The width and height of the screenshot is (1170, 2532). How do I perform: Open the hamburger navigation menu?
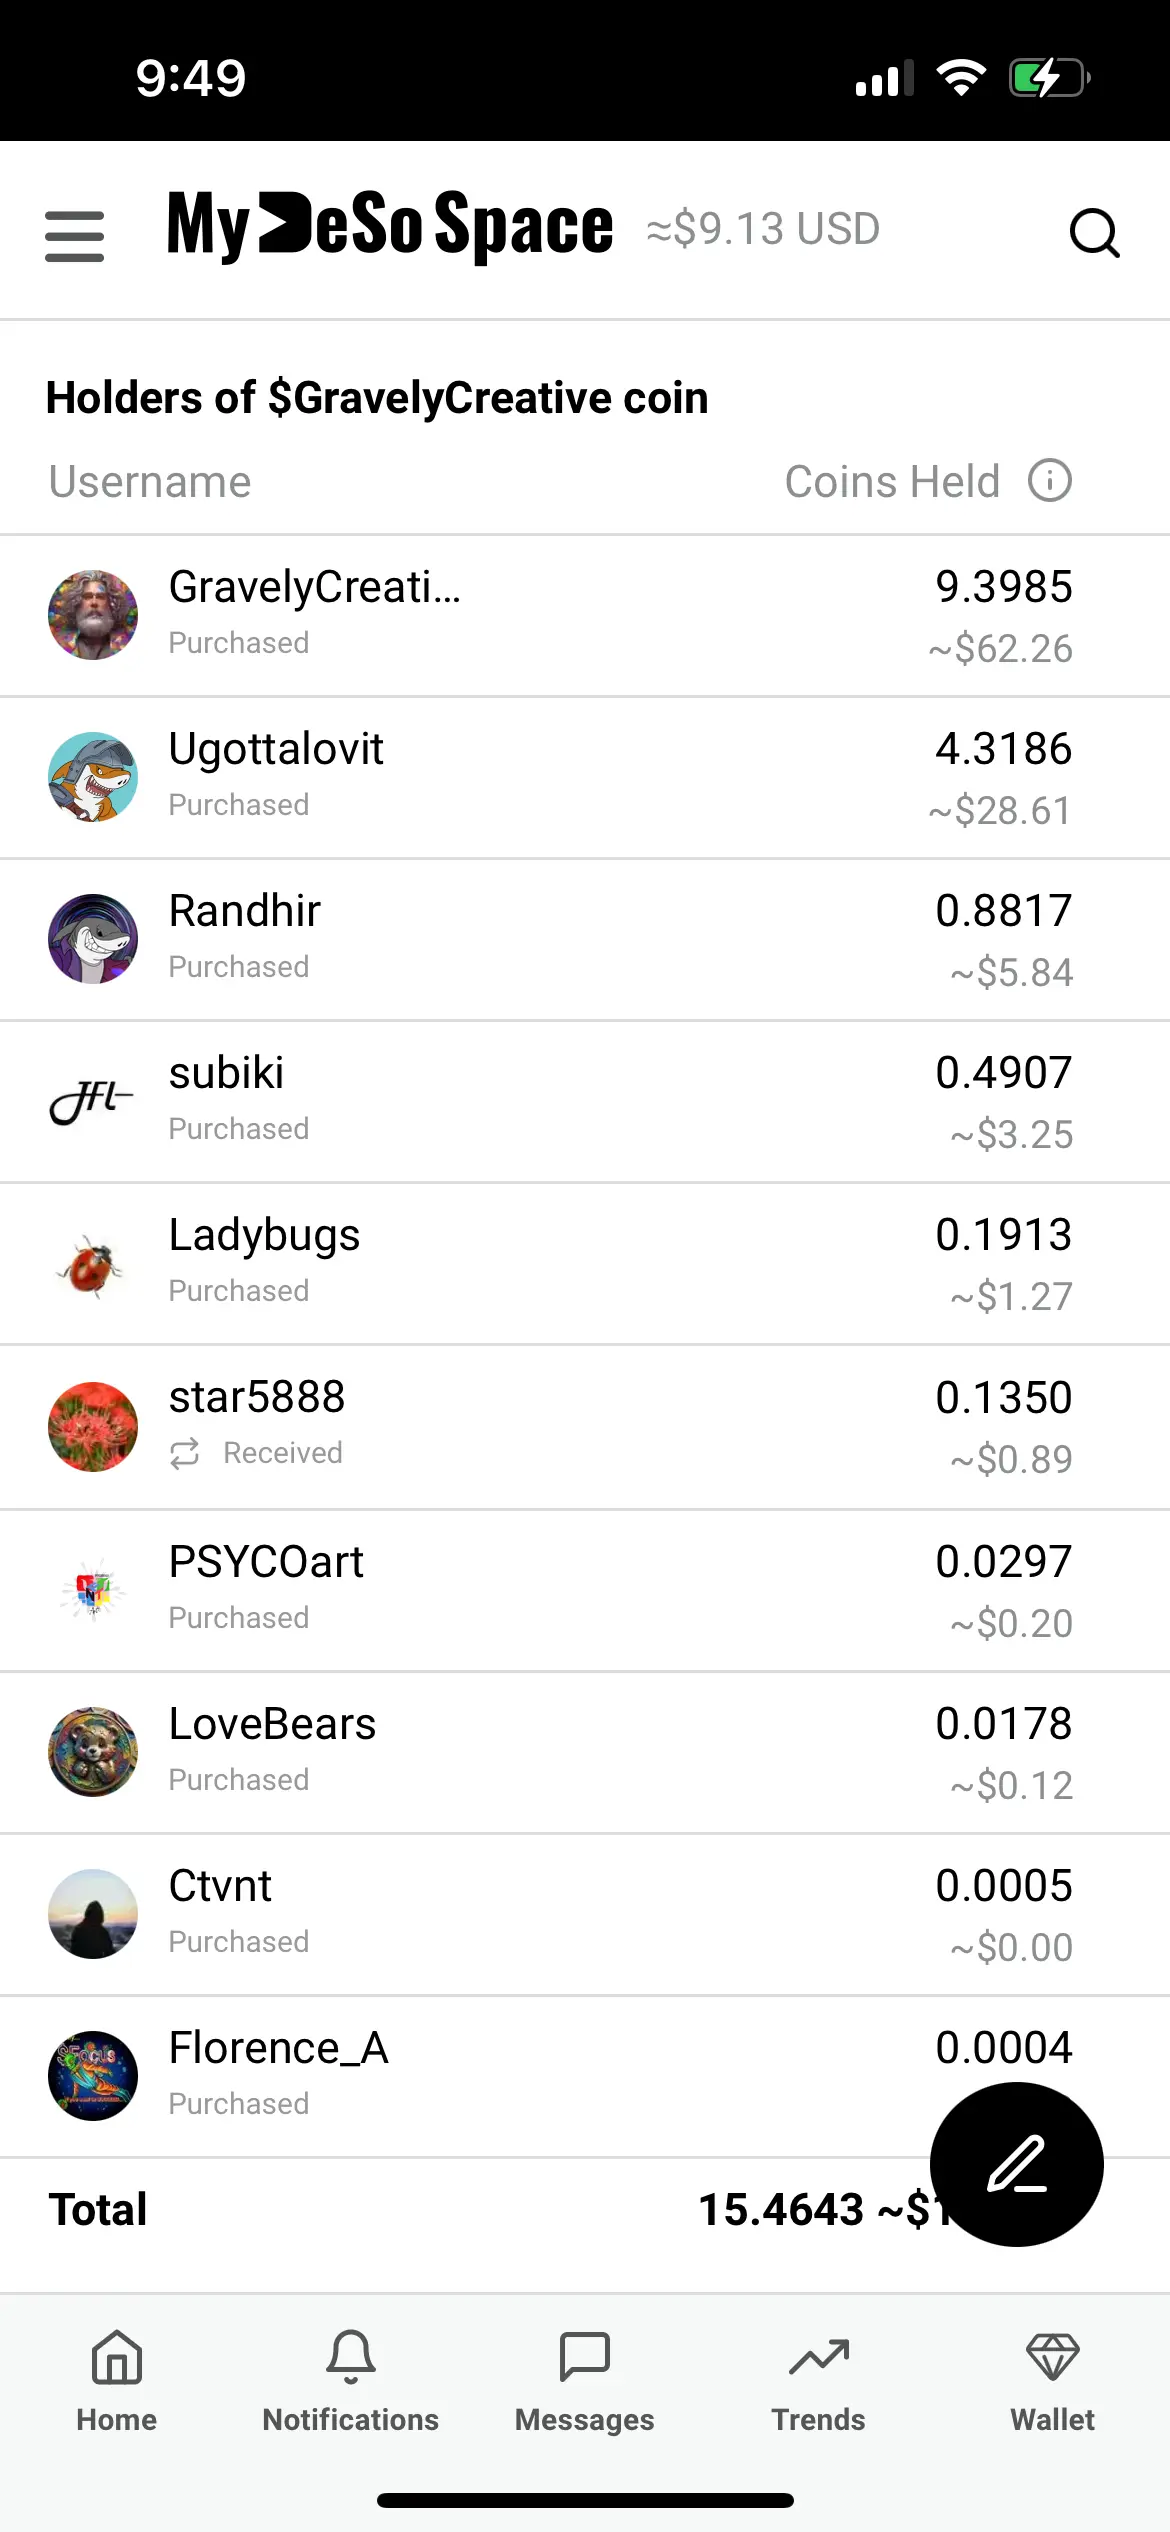73,236
